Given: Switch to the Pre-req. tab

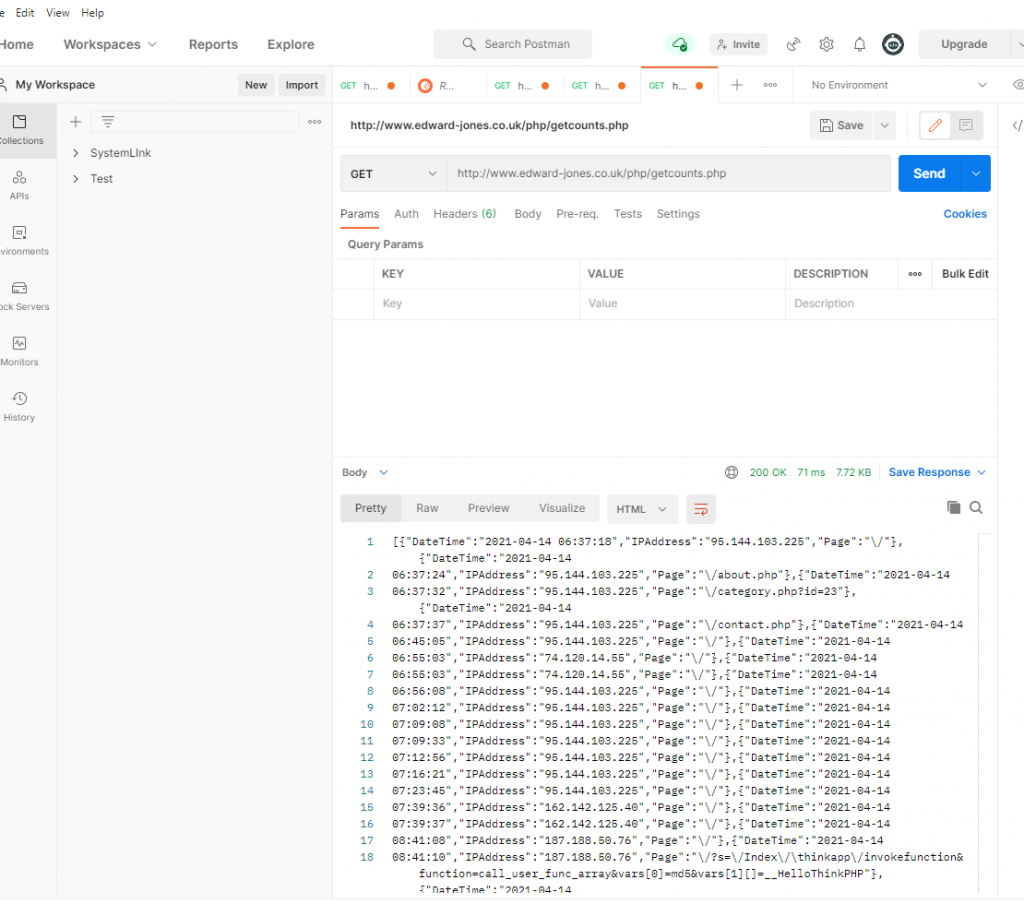Looking at the screenshot, I should pos(577,214).
